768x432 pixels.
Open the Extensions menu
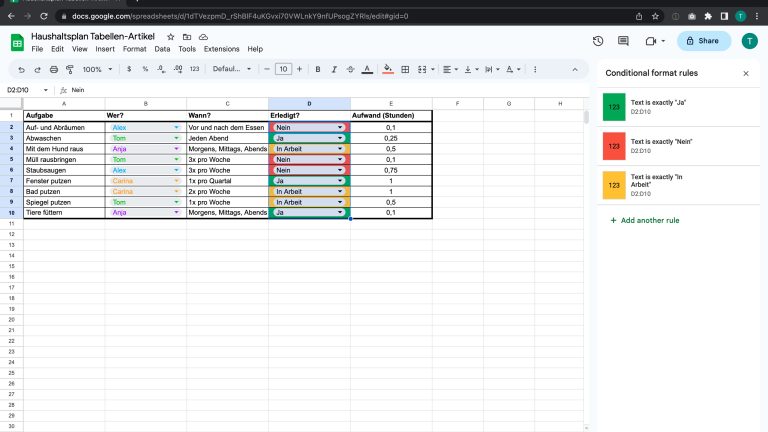click(221, 49)
